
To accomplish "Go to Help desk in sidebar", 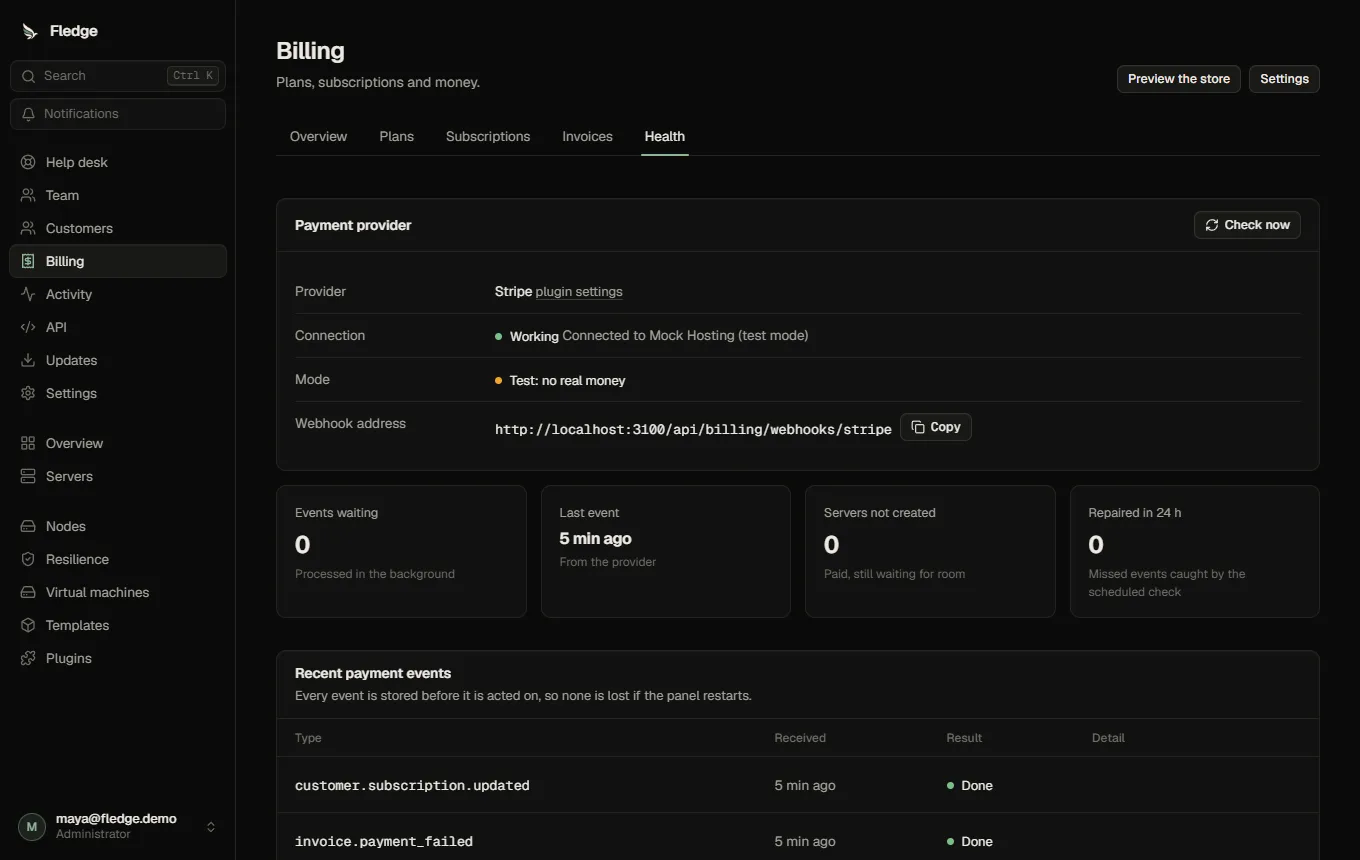I will tap(118, 162).
